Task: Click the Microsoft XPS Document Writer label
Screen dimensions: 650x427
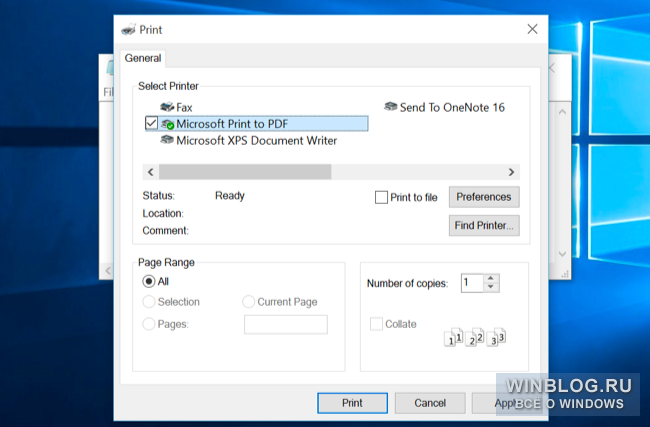Action: click(x=257, y=141)
